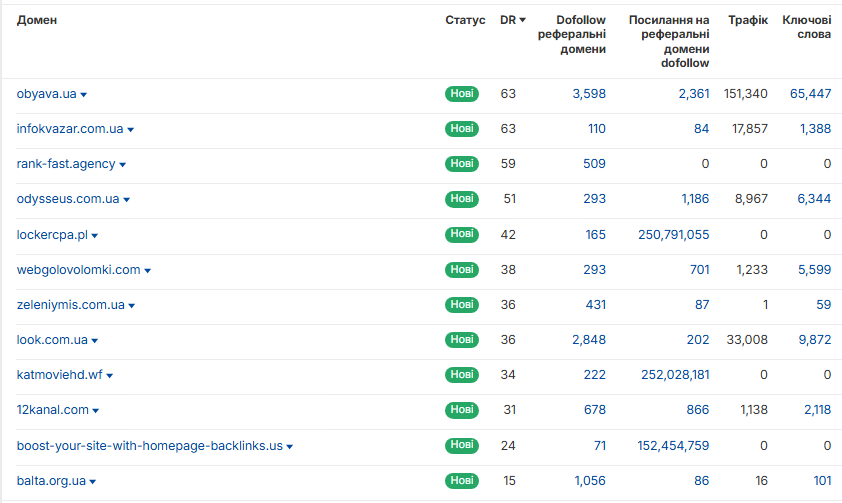This screenshot has height=503, width=842.
Task: Expand the rank-fast.agency caret menu
Action: click(122, 165)
